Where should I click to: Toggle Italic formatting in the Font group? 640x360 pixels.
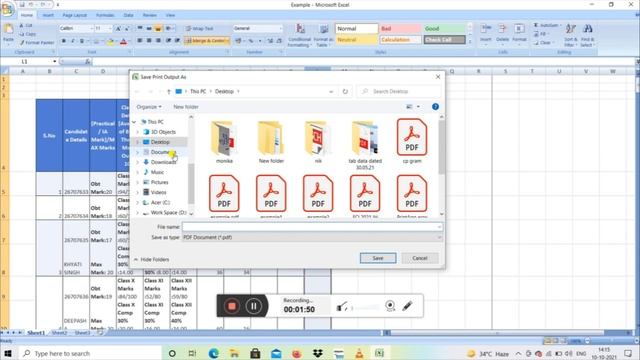click(x=73, y=41)
